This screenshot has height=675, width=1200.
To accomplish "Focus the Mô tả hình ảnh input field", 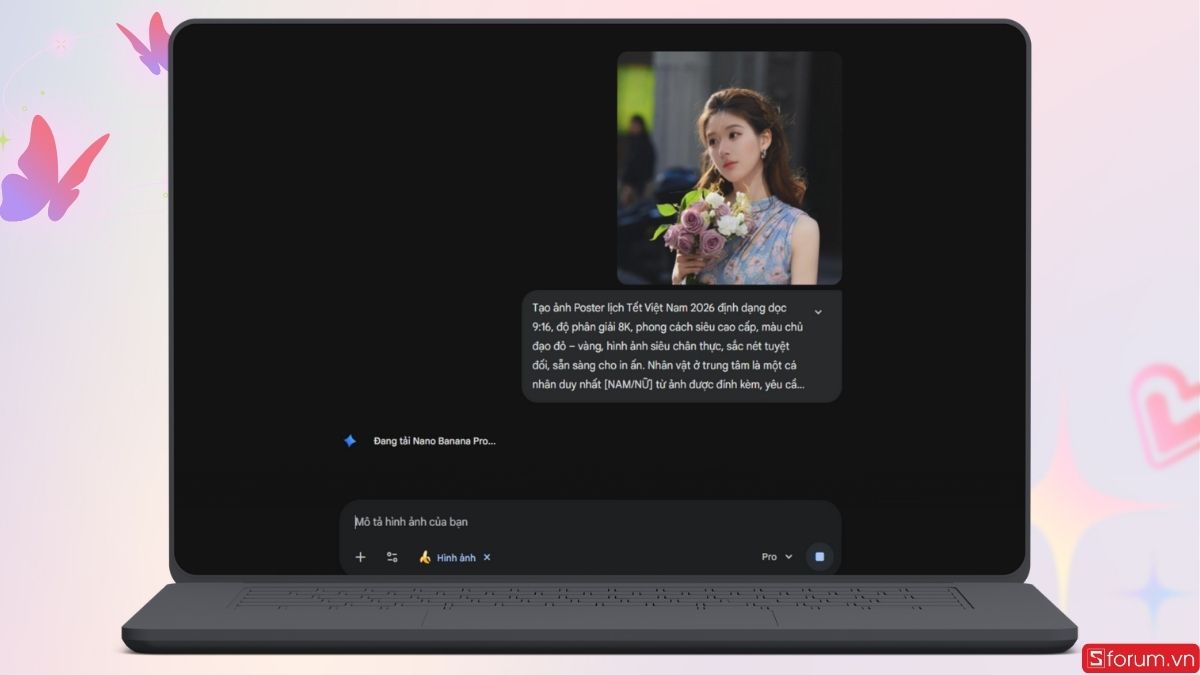I will tap(590, 522).
